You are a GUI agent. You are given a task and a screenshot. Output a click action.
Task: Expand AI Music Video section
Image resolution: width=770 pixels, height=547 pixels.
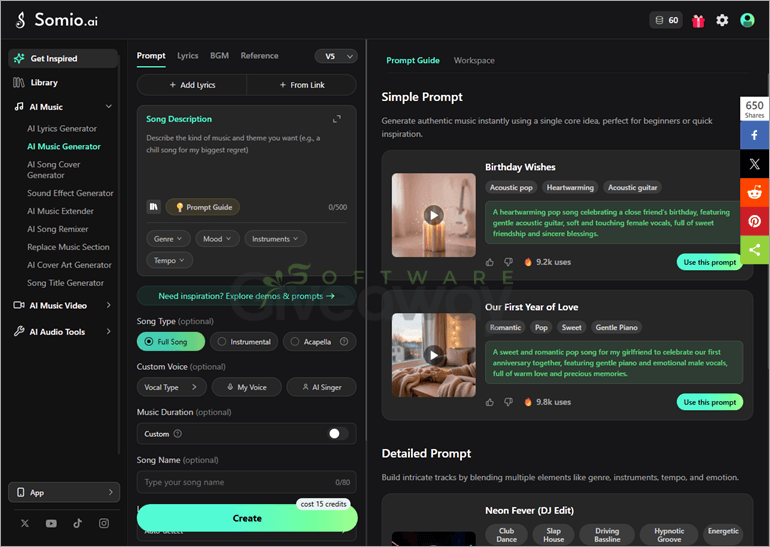[x=109, y=305]
